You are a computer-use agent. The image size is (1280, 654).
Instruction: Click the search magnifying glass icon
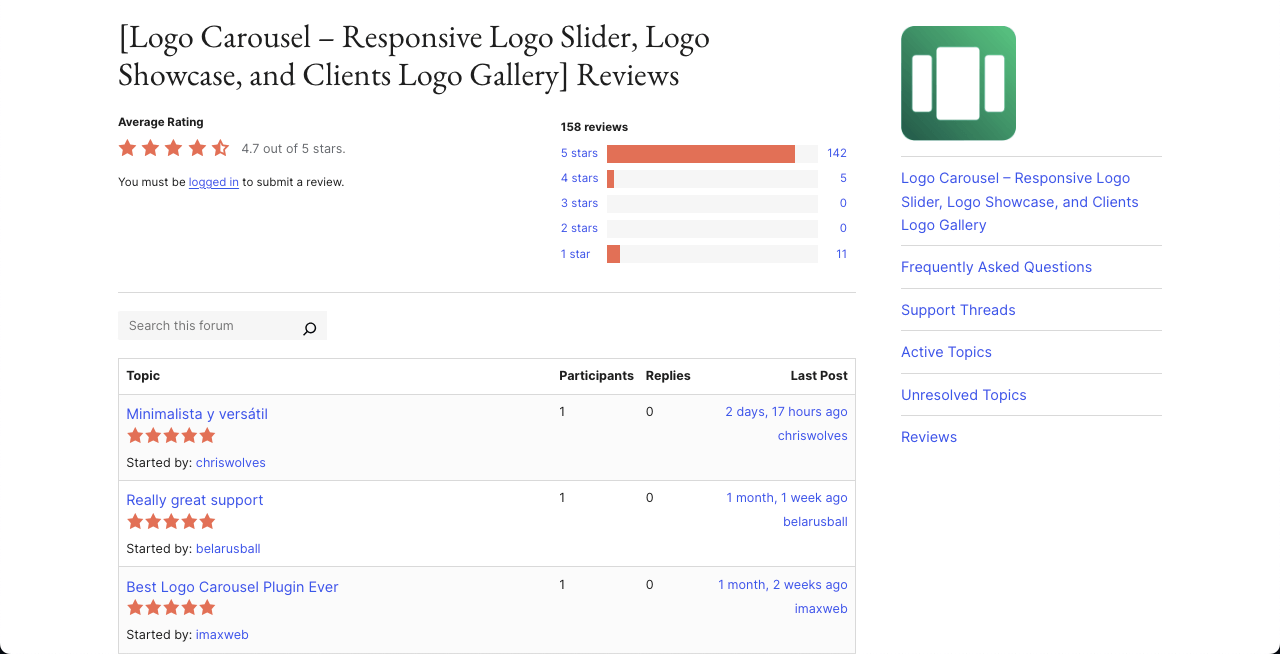click(309, 328)
